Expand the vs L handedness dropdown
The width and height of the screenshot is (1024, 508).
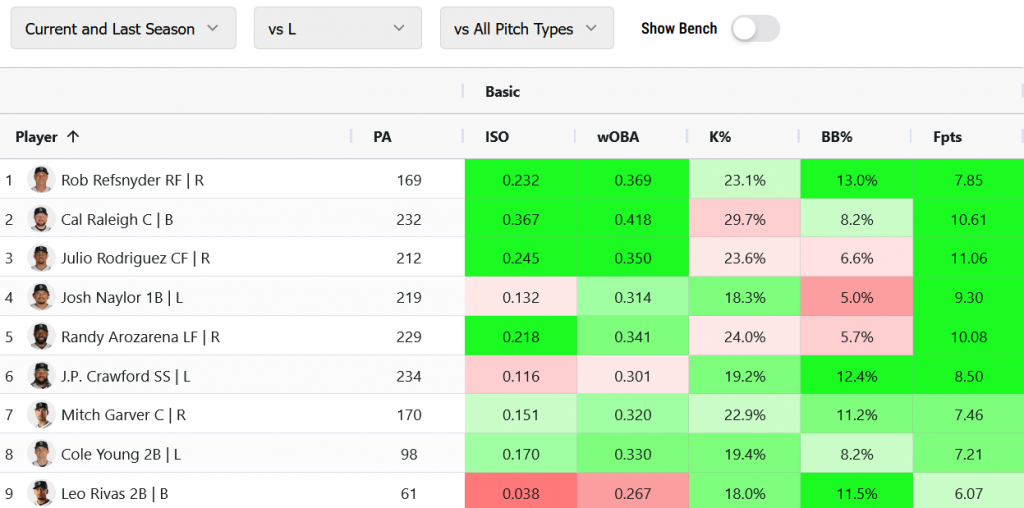coord(337,29)
